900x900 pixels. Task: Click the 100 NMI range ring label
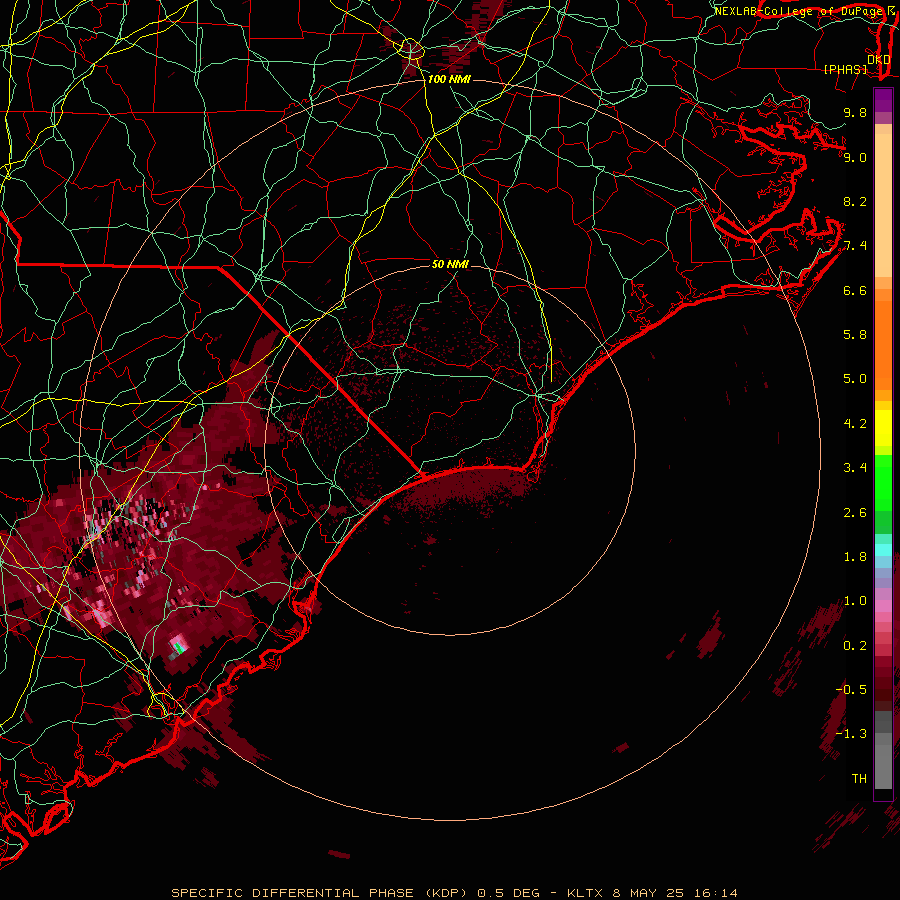[449, 79]
